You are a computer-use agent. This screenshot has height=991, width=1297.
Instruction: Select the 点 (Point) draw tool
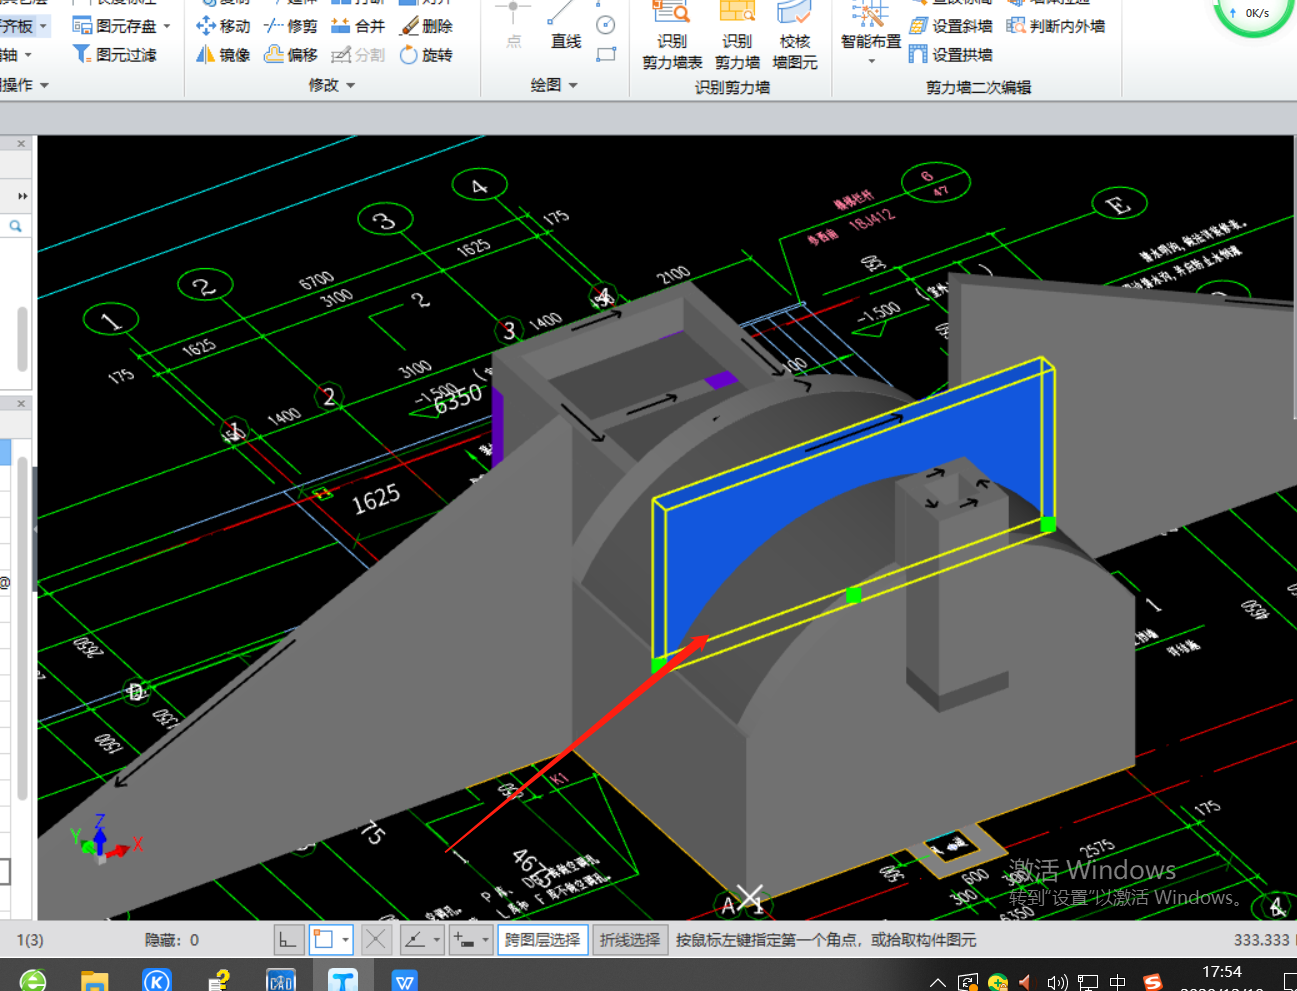[513, 24]
